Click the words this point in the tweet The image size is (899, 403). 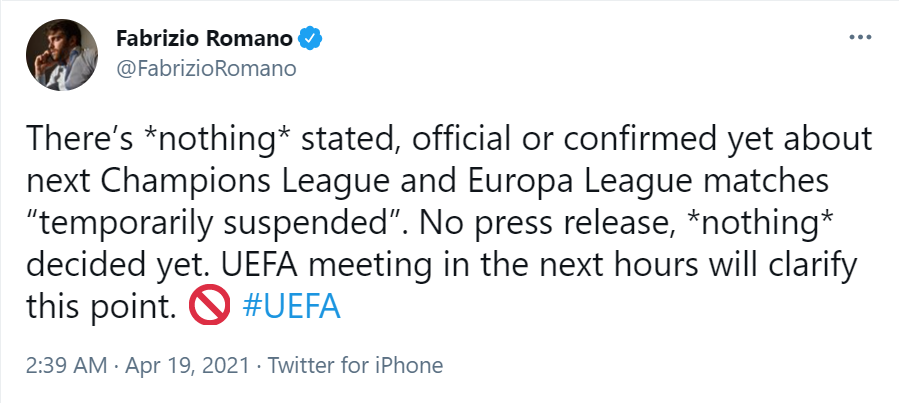[113, 305]
